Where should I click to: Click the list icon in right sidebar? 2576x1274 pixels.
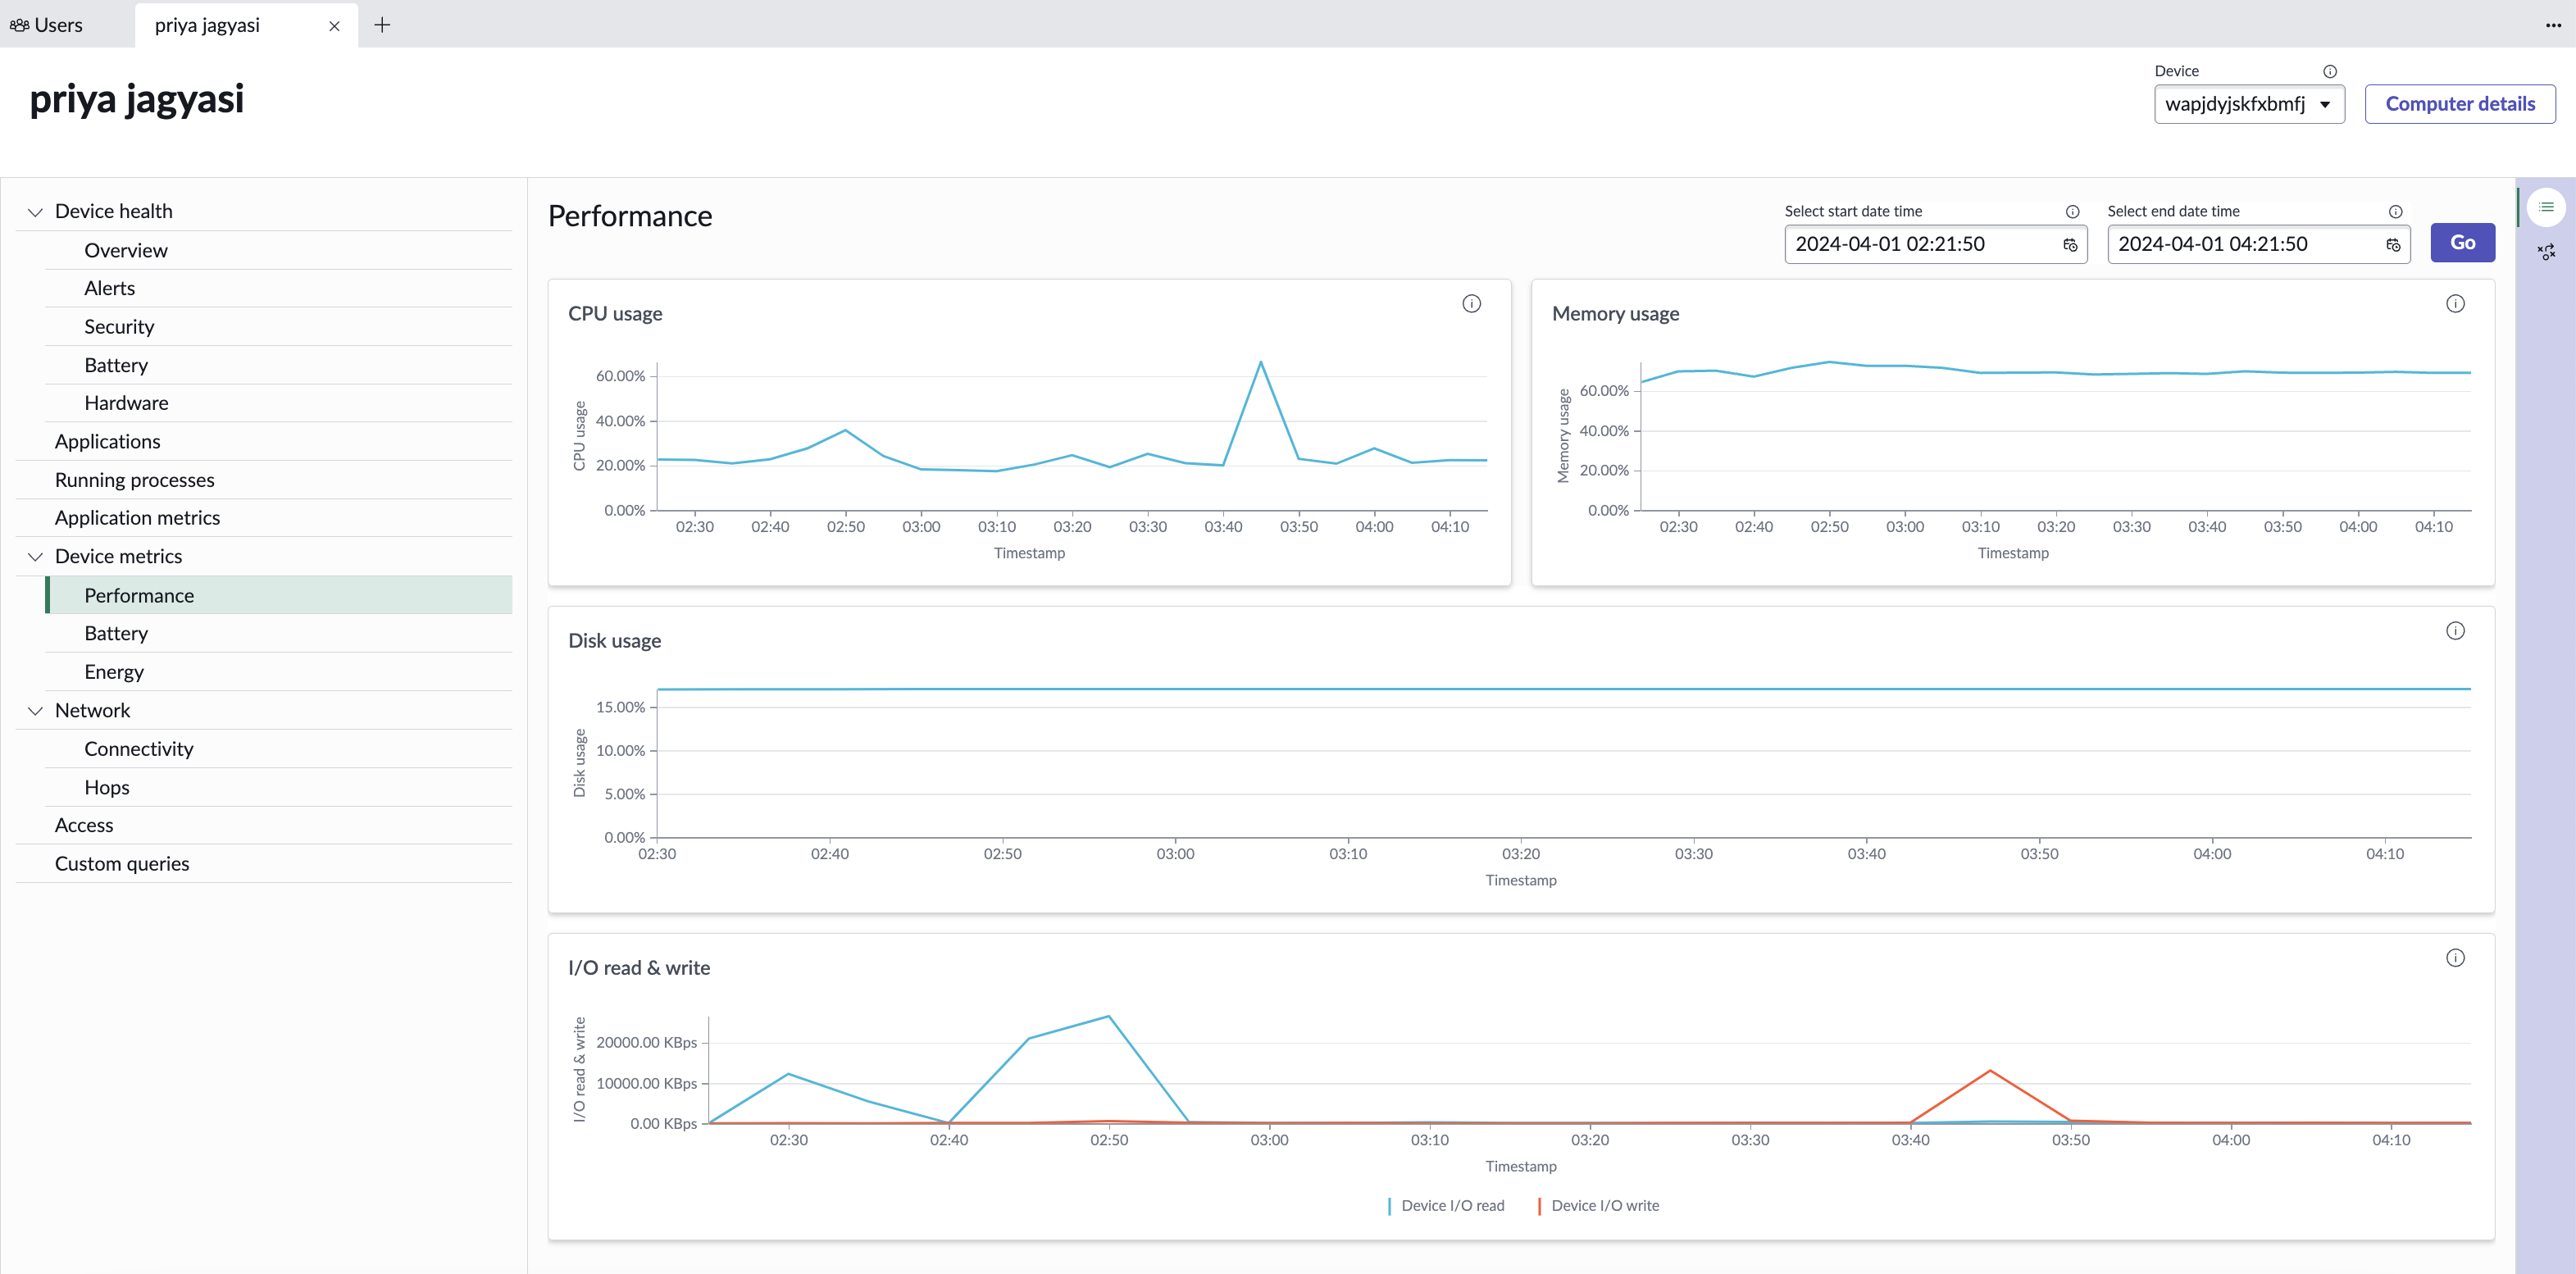[2546, 207]
